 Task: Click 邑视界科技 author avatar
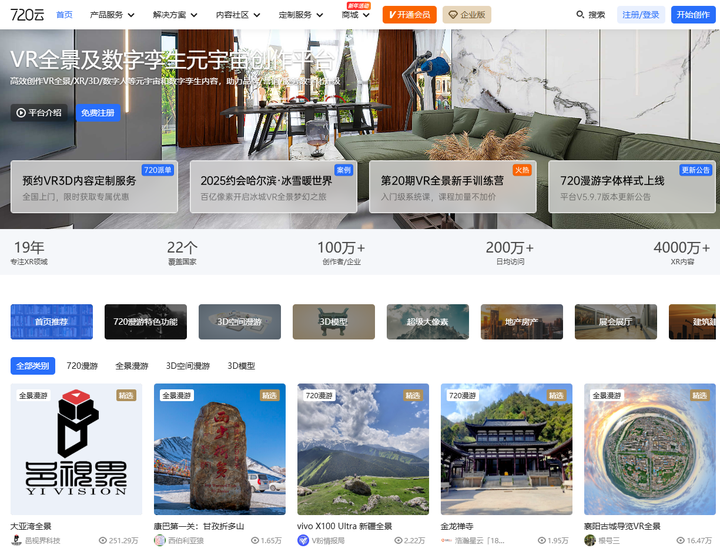(x=17, y=540)
